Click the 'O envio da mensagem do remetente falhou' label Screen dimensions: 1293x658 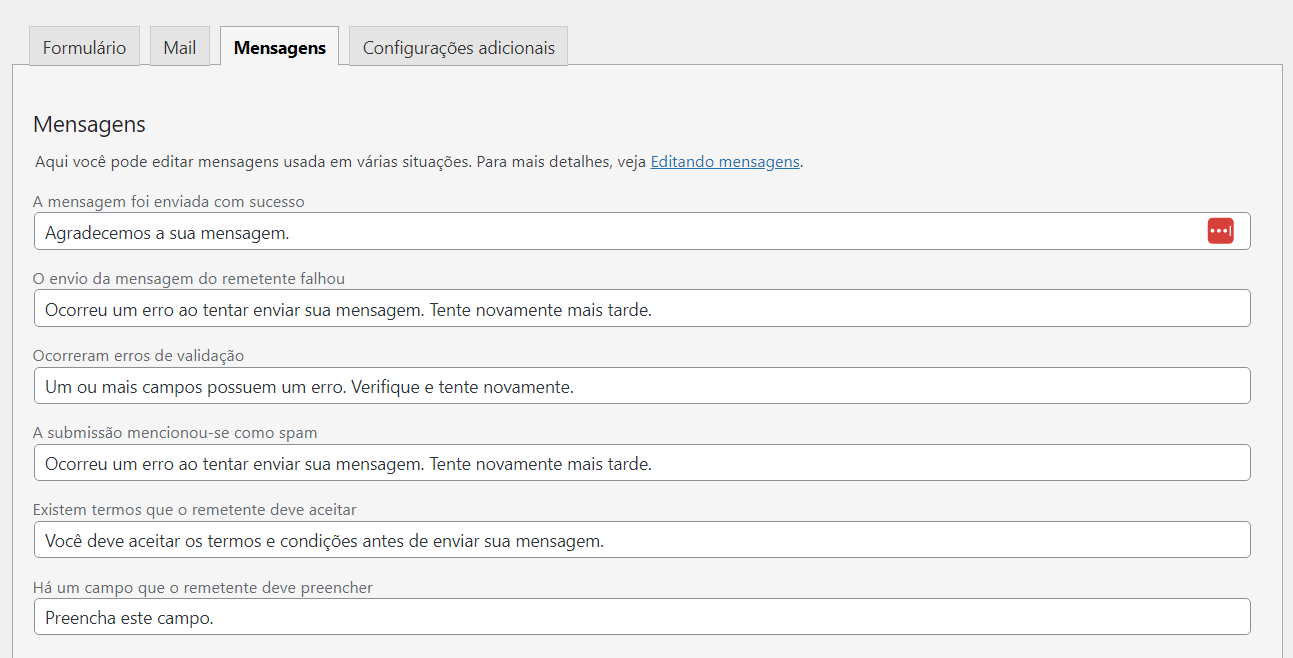click(189, 279)
